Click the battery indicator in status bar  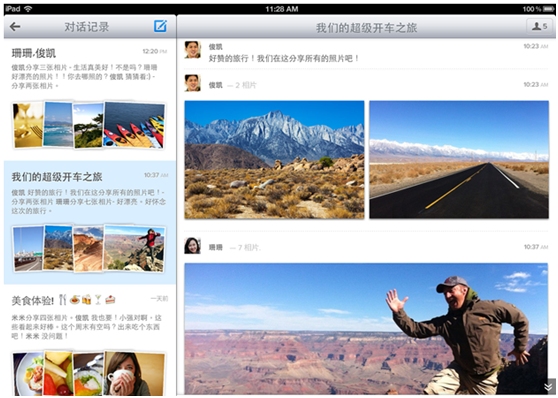tap(548, 9)
